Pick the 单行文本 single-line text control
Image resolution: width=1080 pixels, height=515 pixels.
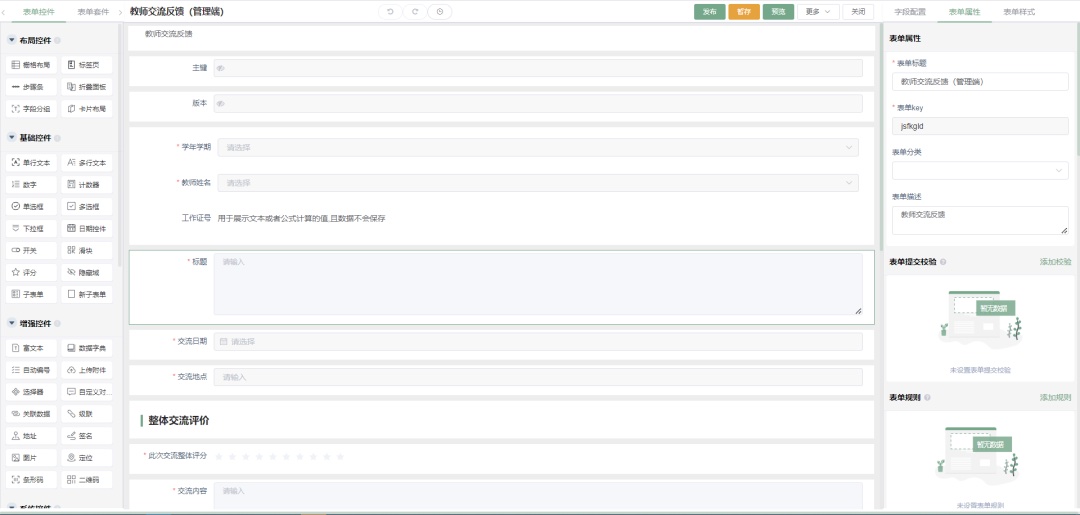click(31, 162)
